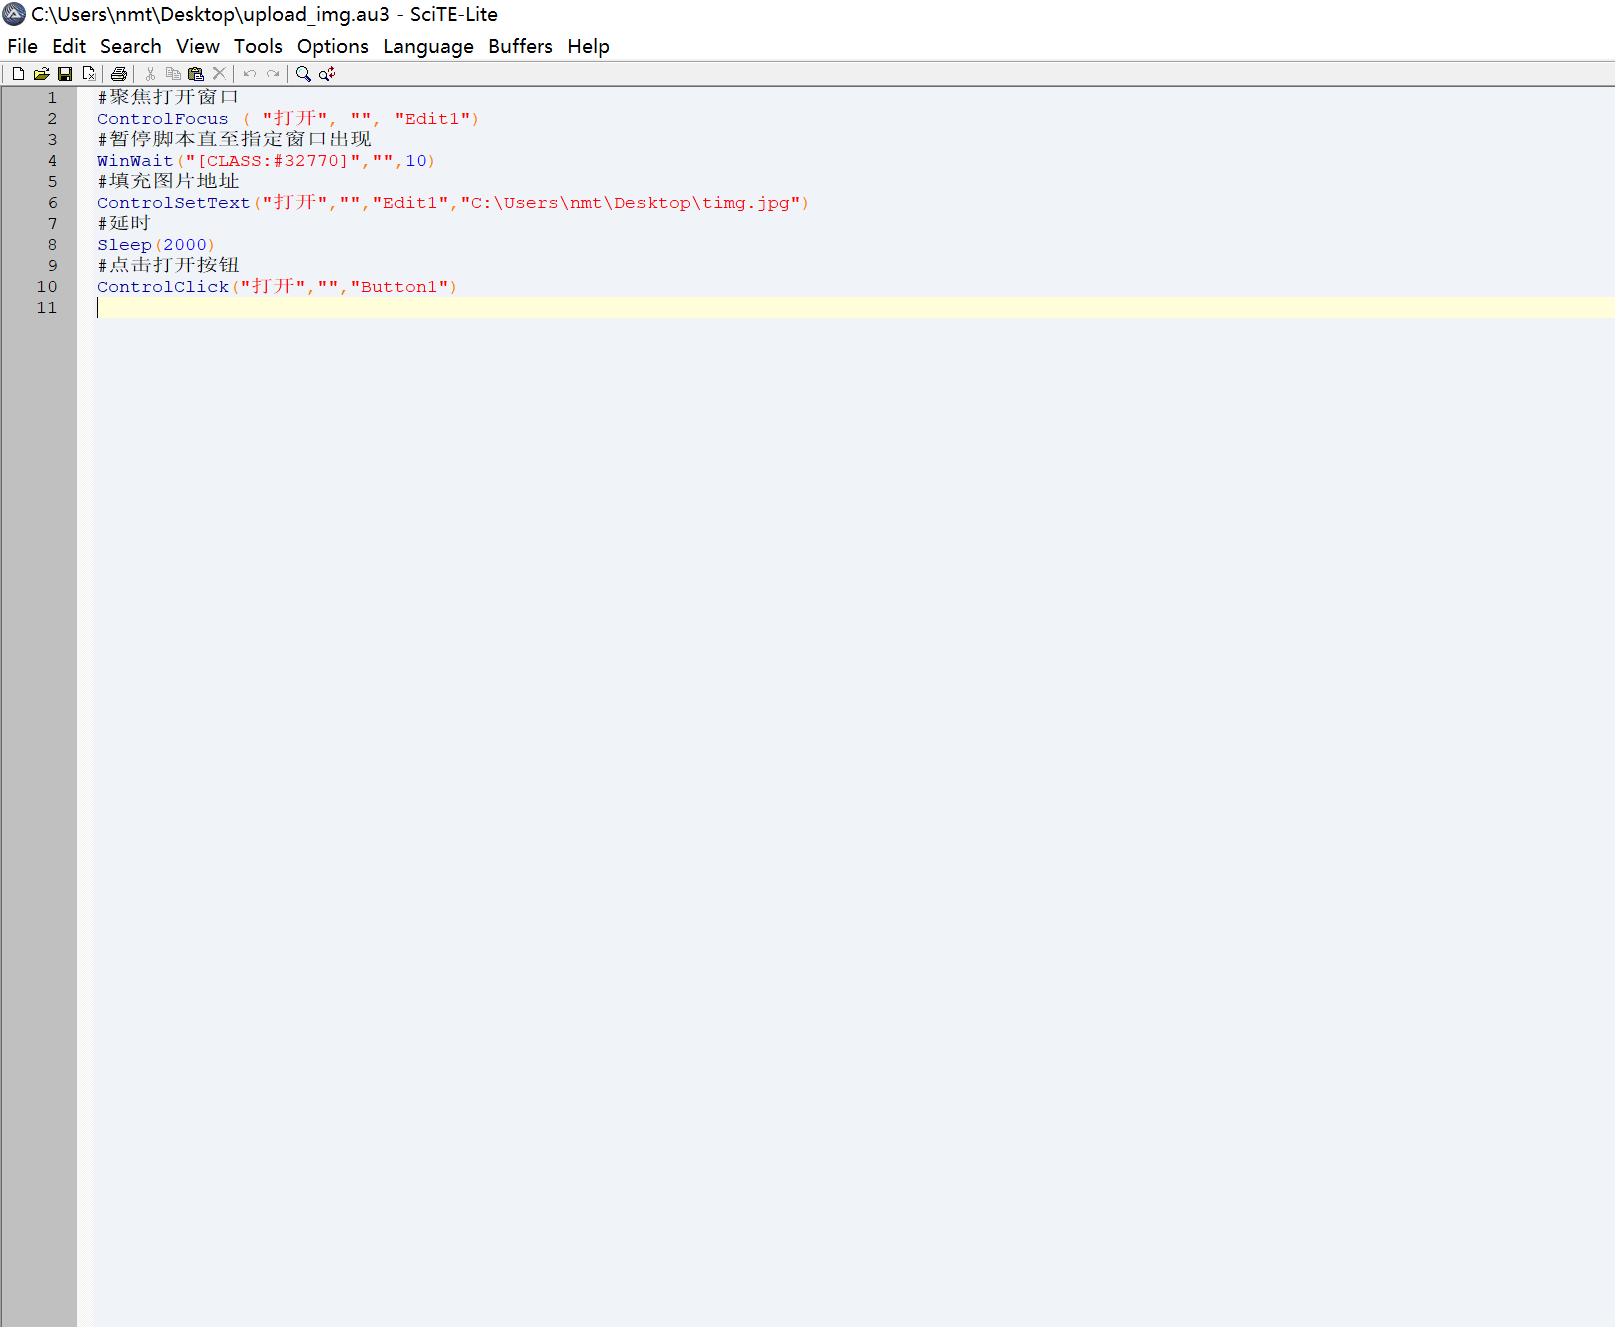Image resolution: width=1615 pixels, height=1327 pixels.
Task: Click the "[CLASS:#32770]" string
Action: [x=272, y=161]
